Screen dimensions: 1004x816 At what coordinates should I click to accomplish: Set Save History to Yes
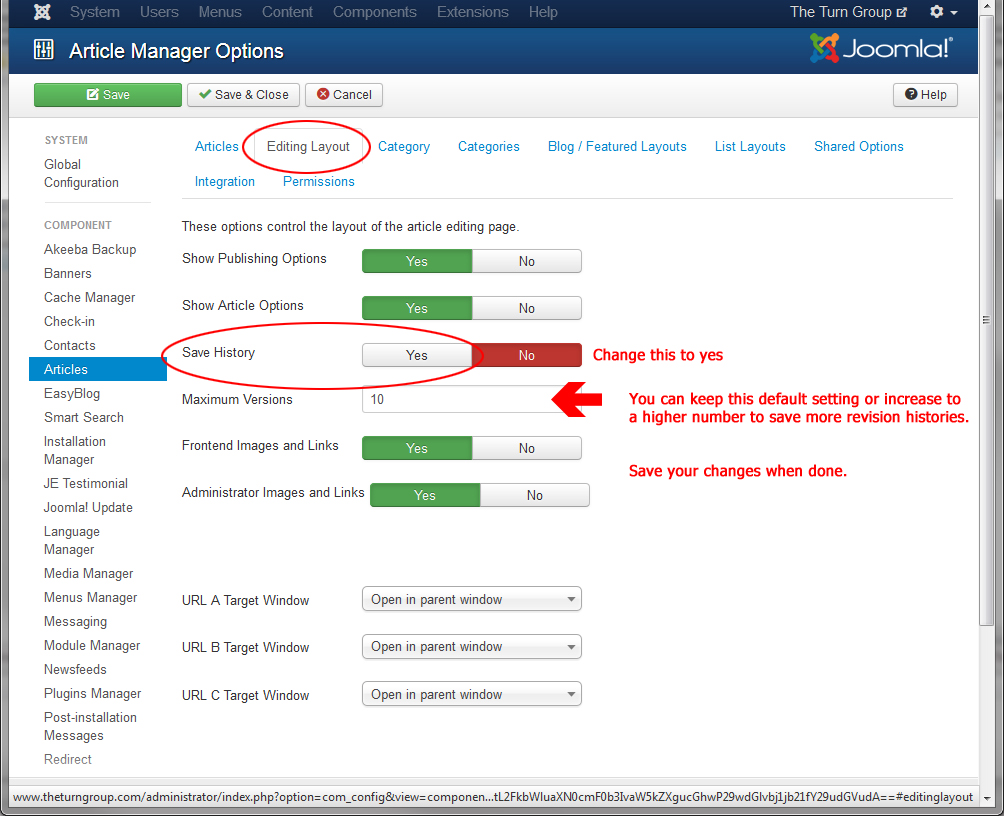coord(417,355)
